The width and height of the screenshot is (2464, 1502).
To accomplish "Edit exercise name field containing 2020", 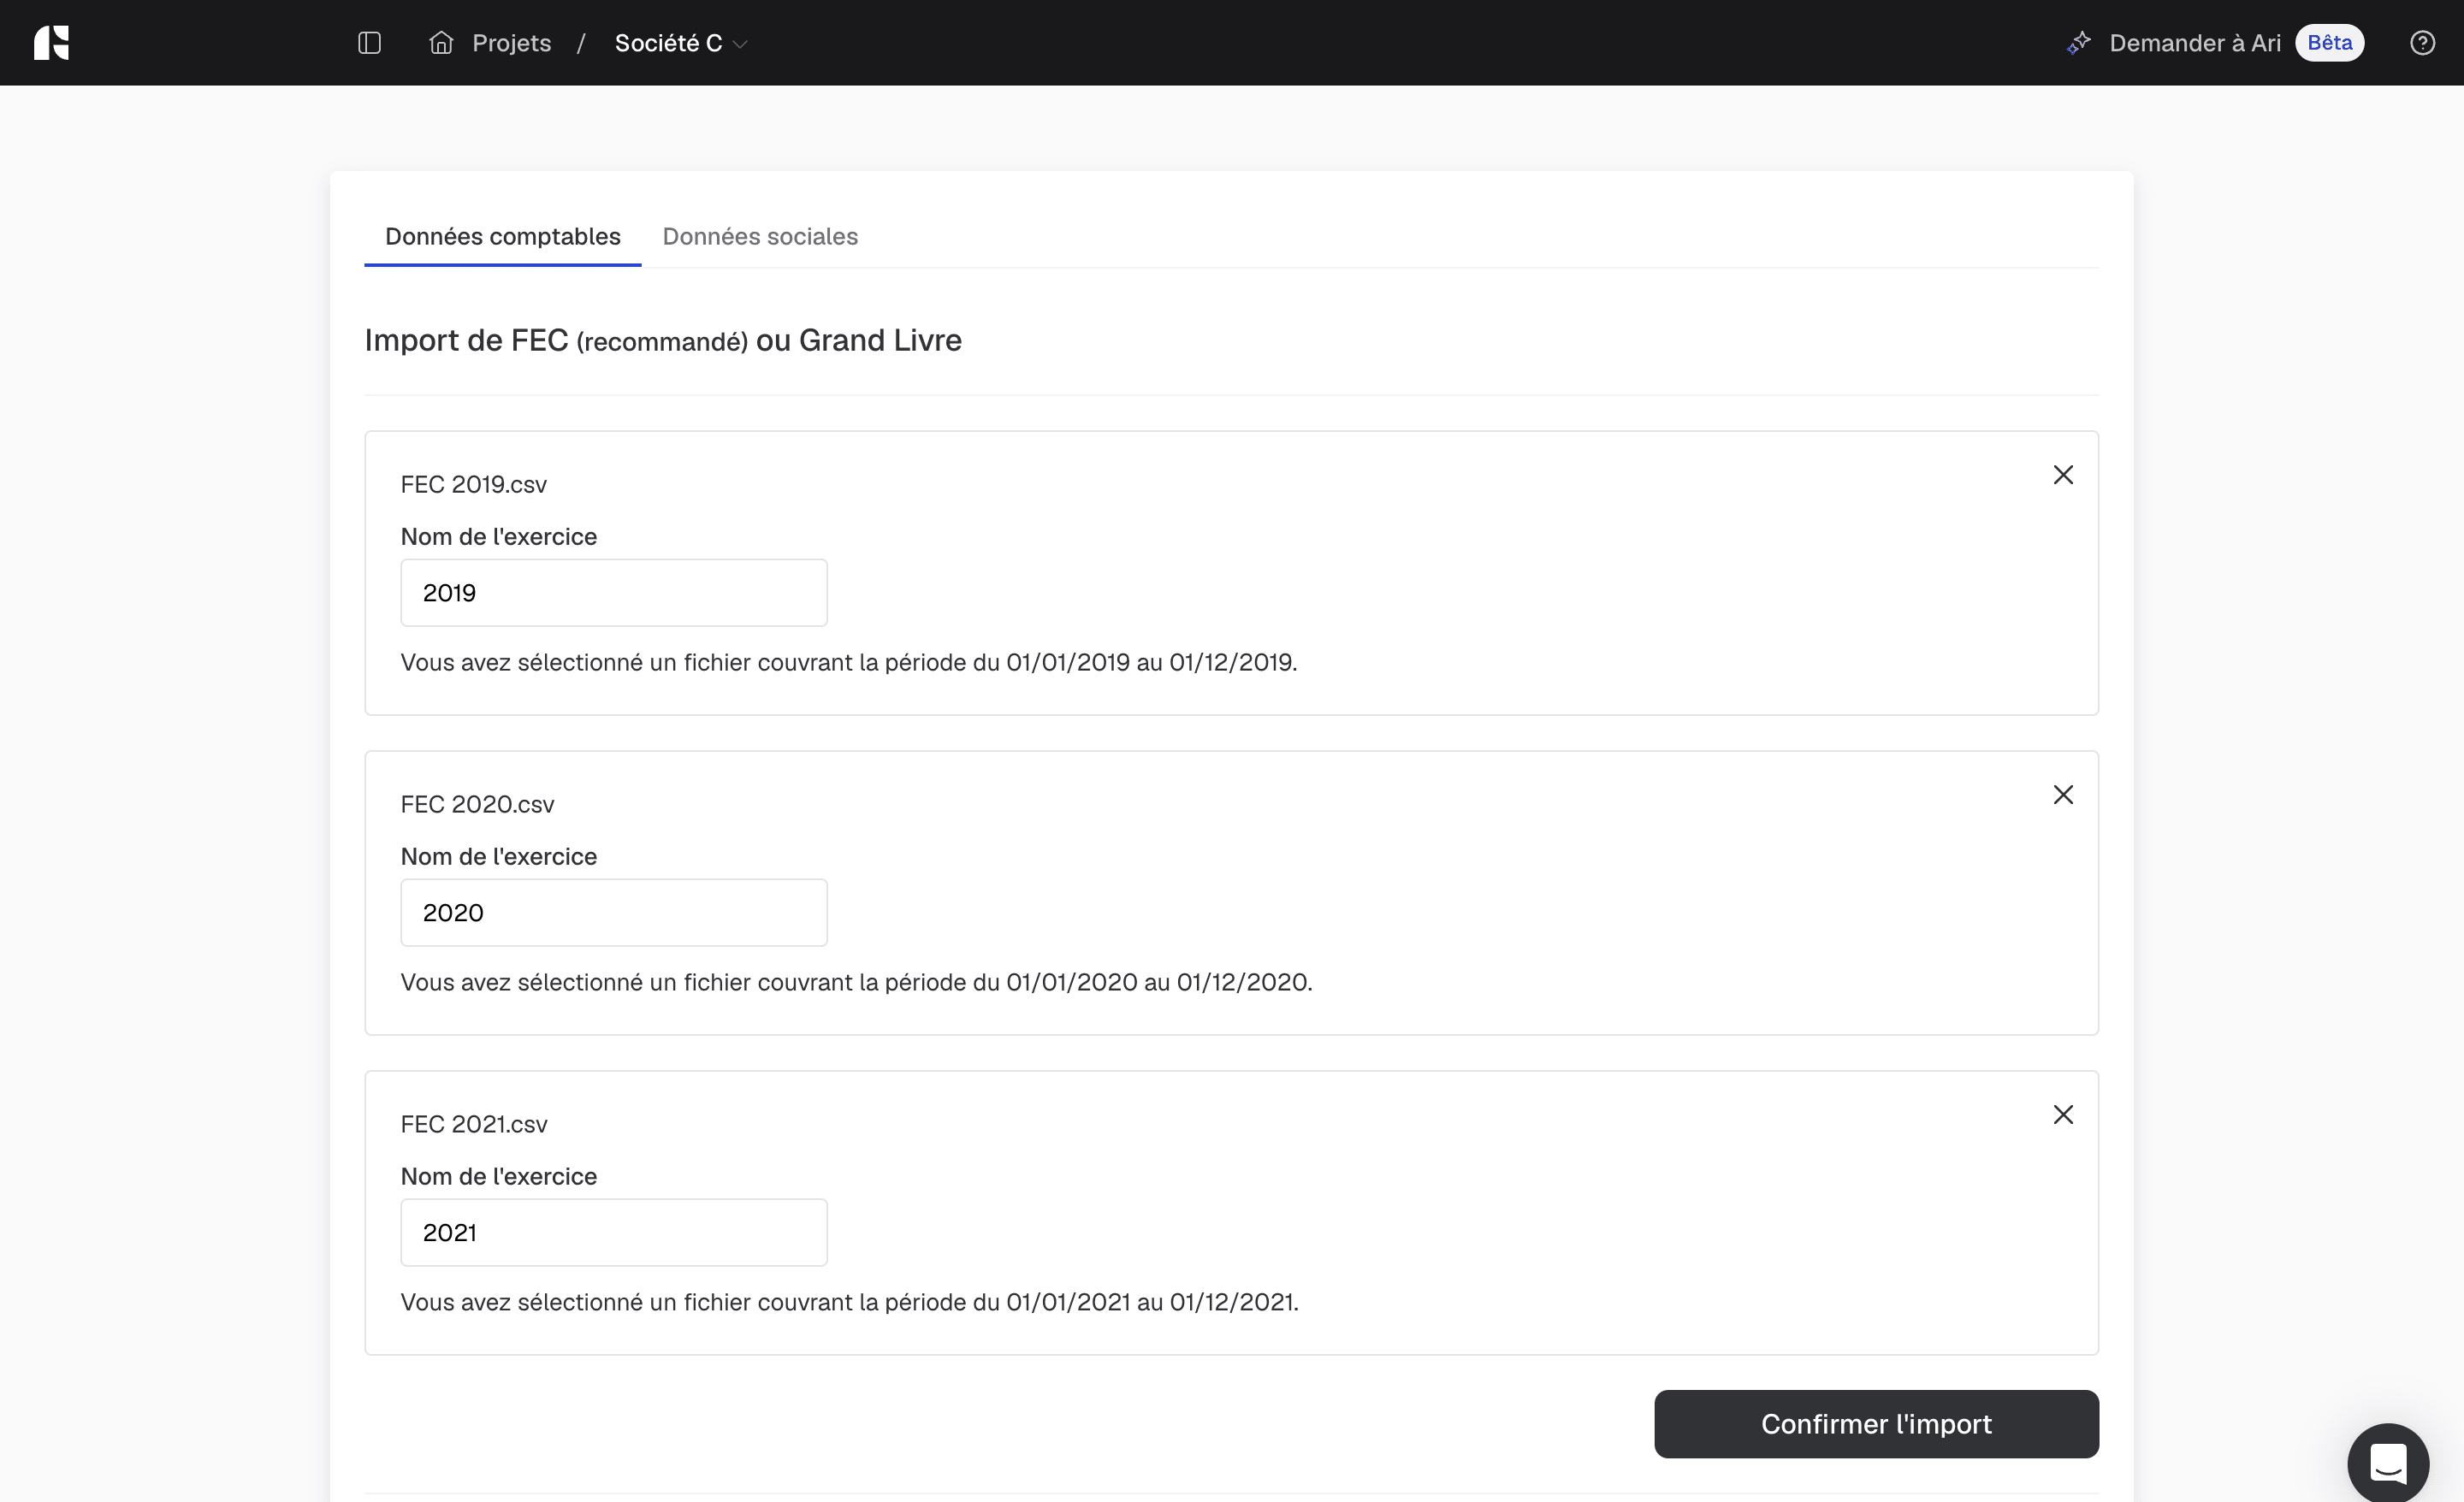I will (x=614, y=913).
